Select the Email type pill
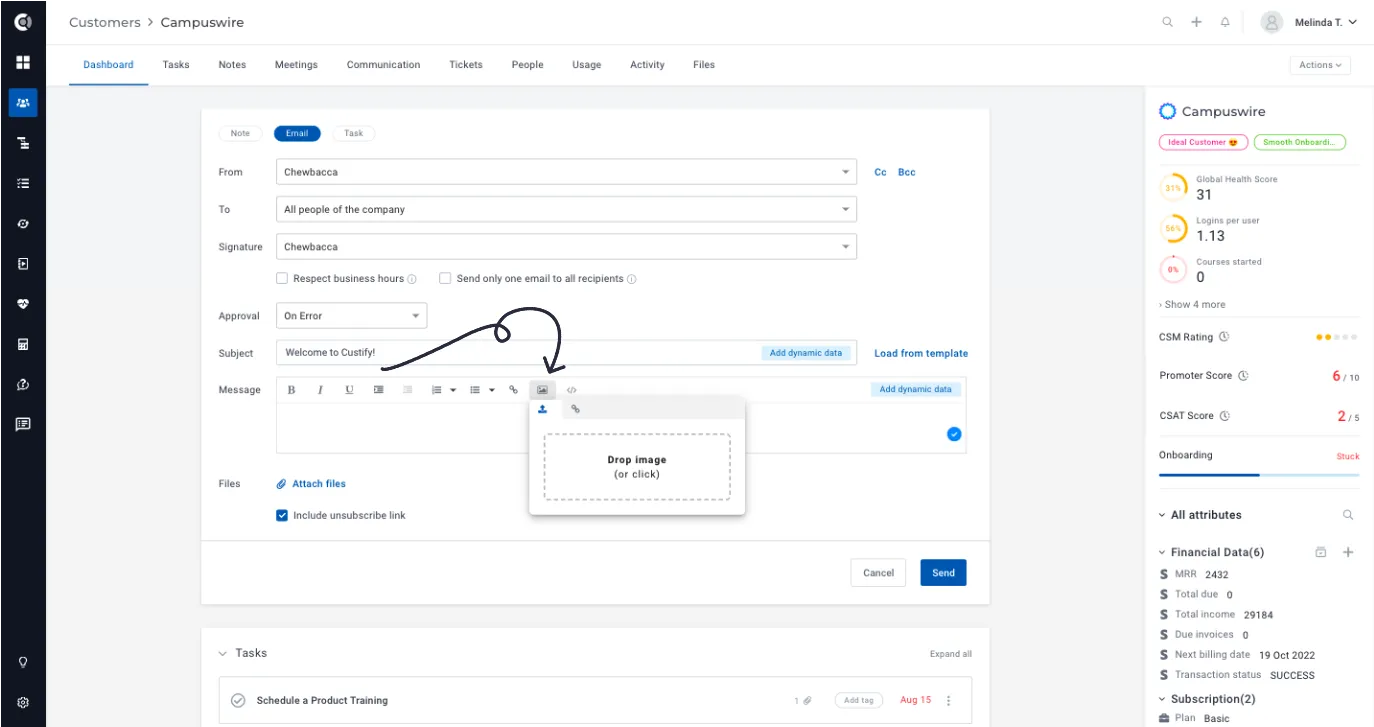This screenshot has width=1374, height=727. point(297,134)
